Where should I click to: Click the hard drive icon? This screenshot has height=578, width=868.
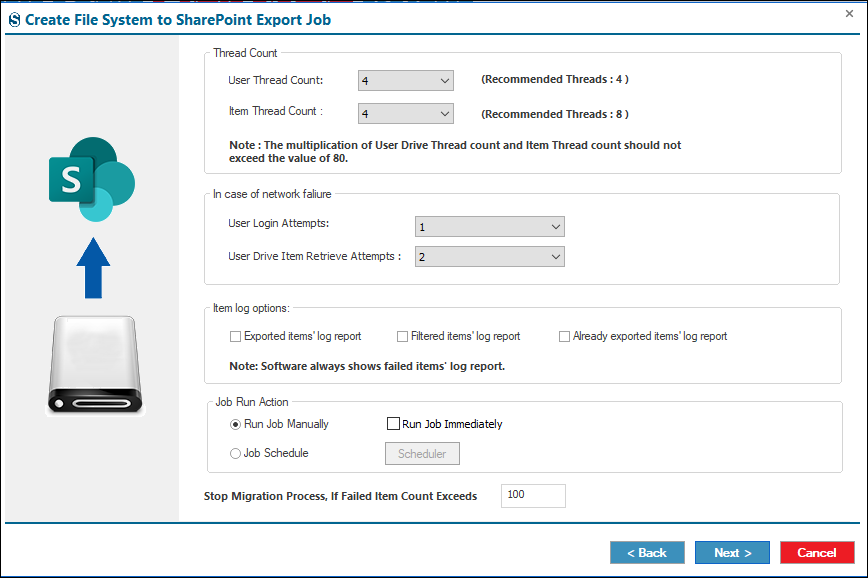[x=95, y=365]
